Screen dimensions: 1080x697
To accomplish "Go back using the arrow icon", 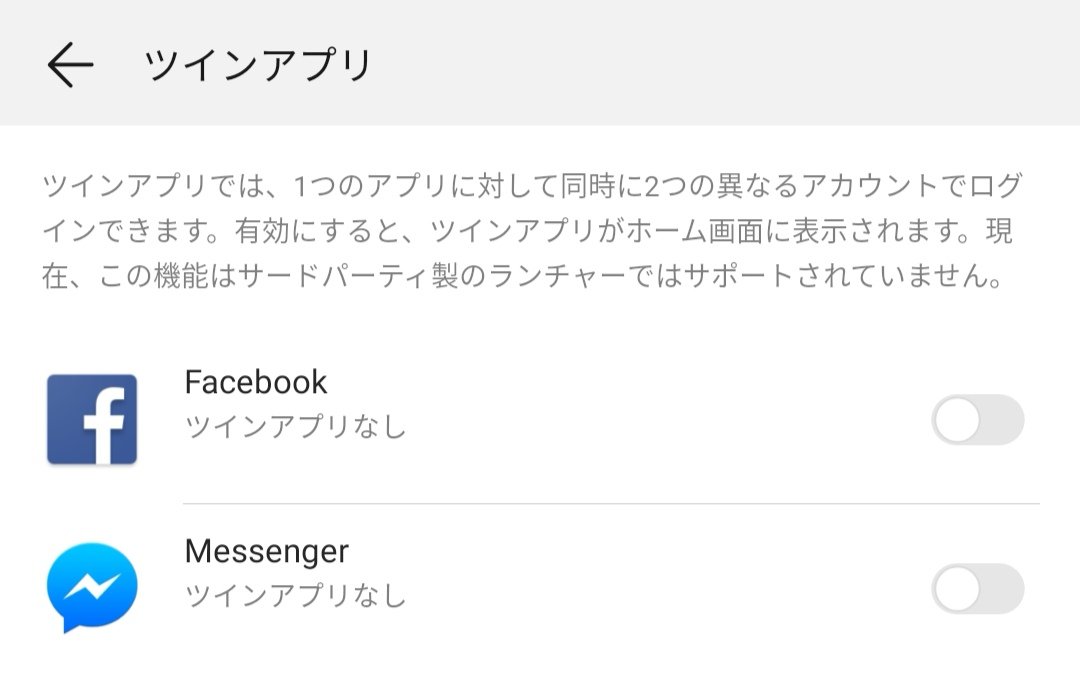I will pos(70,64).
